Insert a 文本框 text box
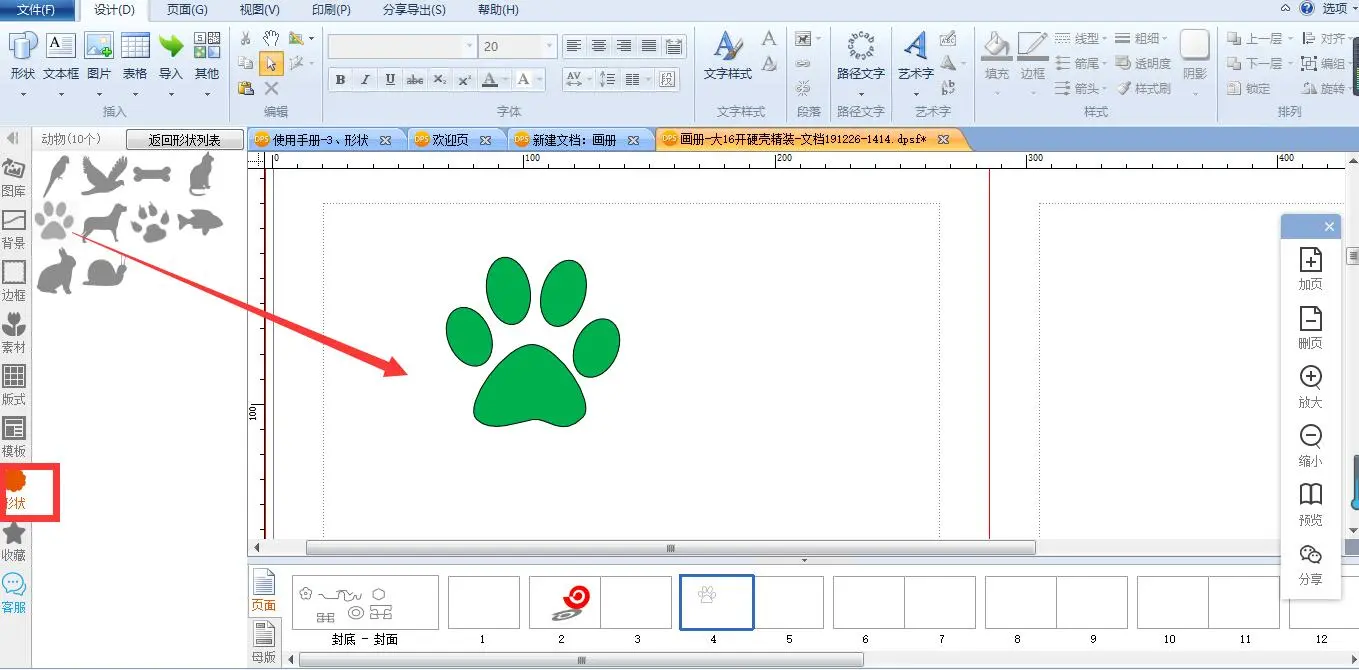The height and width of the screenshot is (670, 1359). point(61,57)
